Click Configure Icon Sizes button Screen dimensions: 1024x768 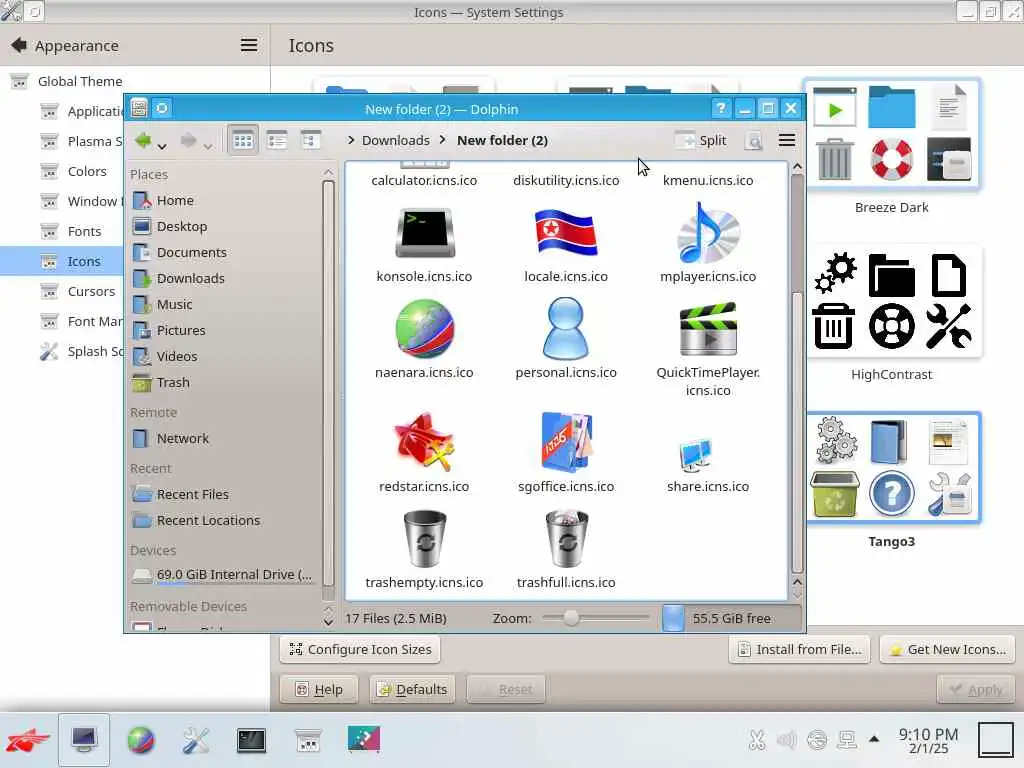pos(360,649)
